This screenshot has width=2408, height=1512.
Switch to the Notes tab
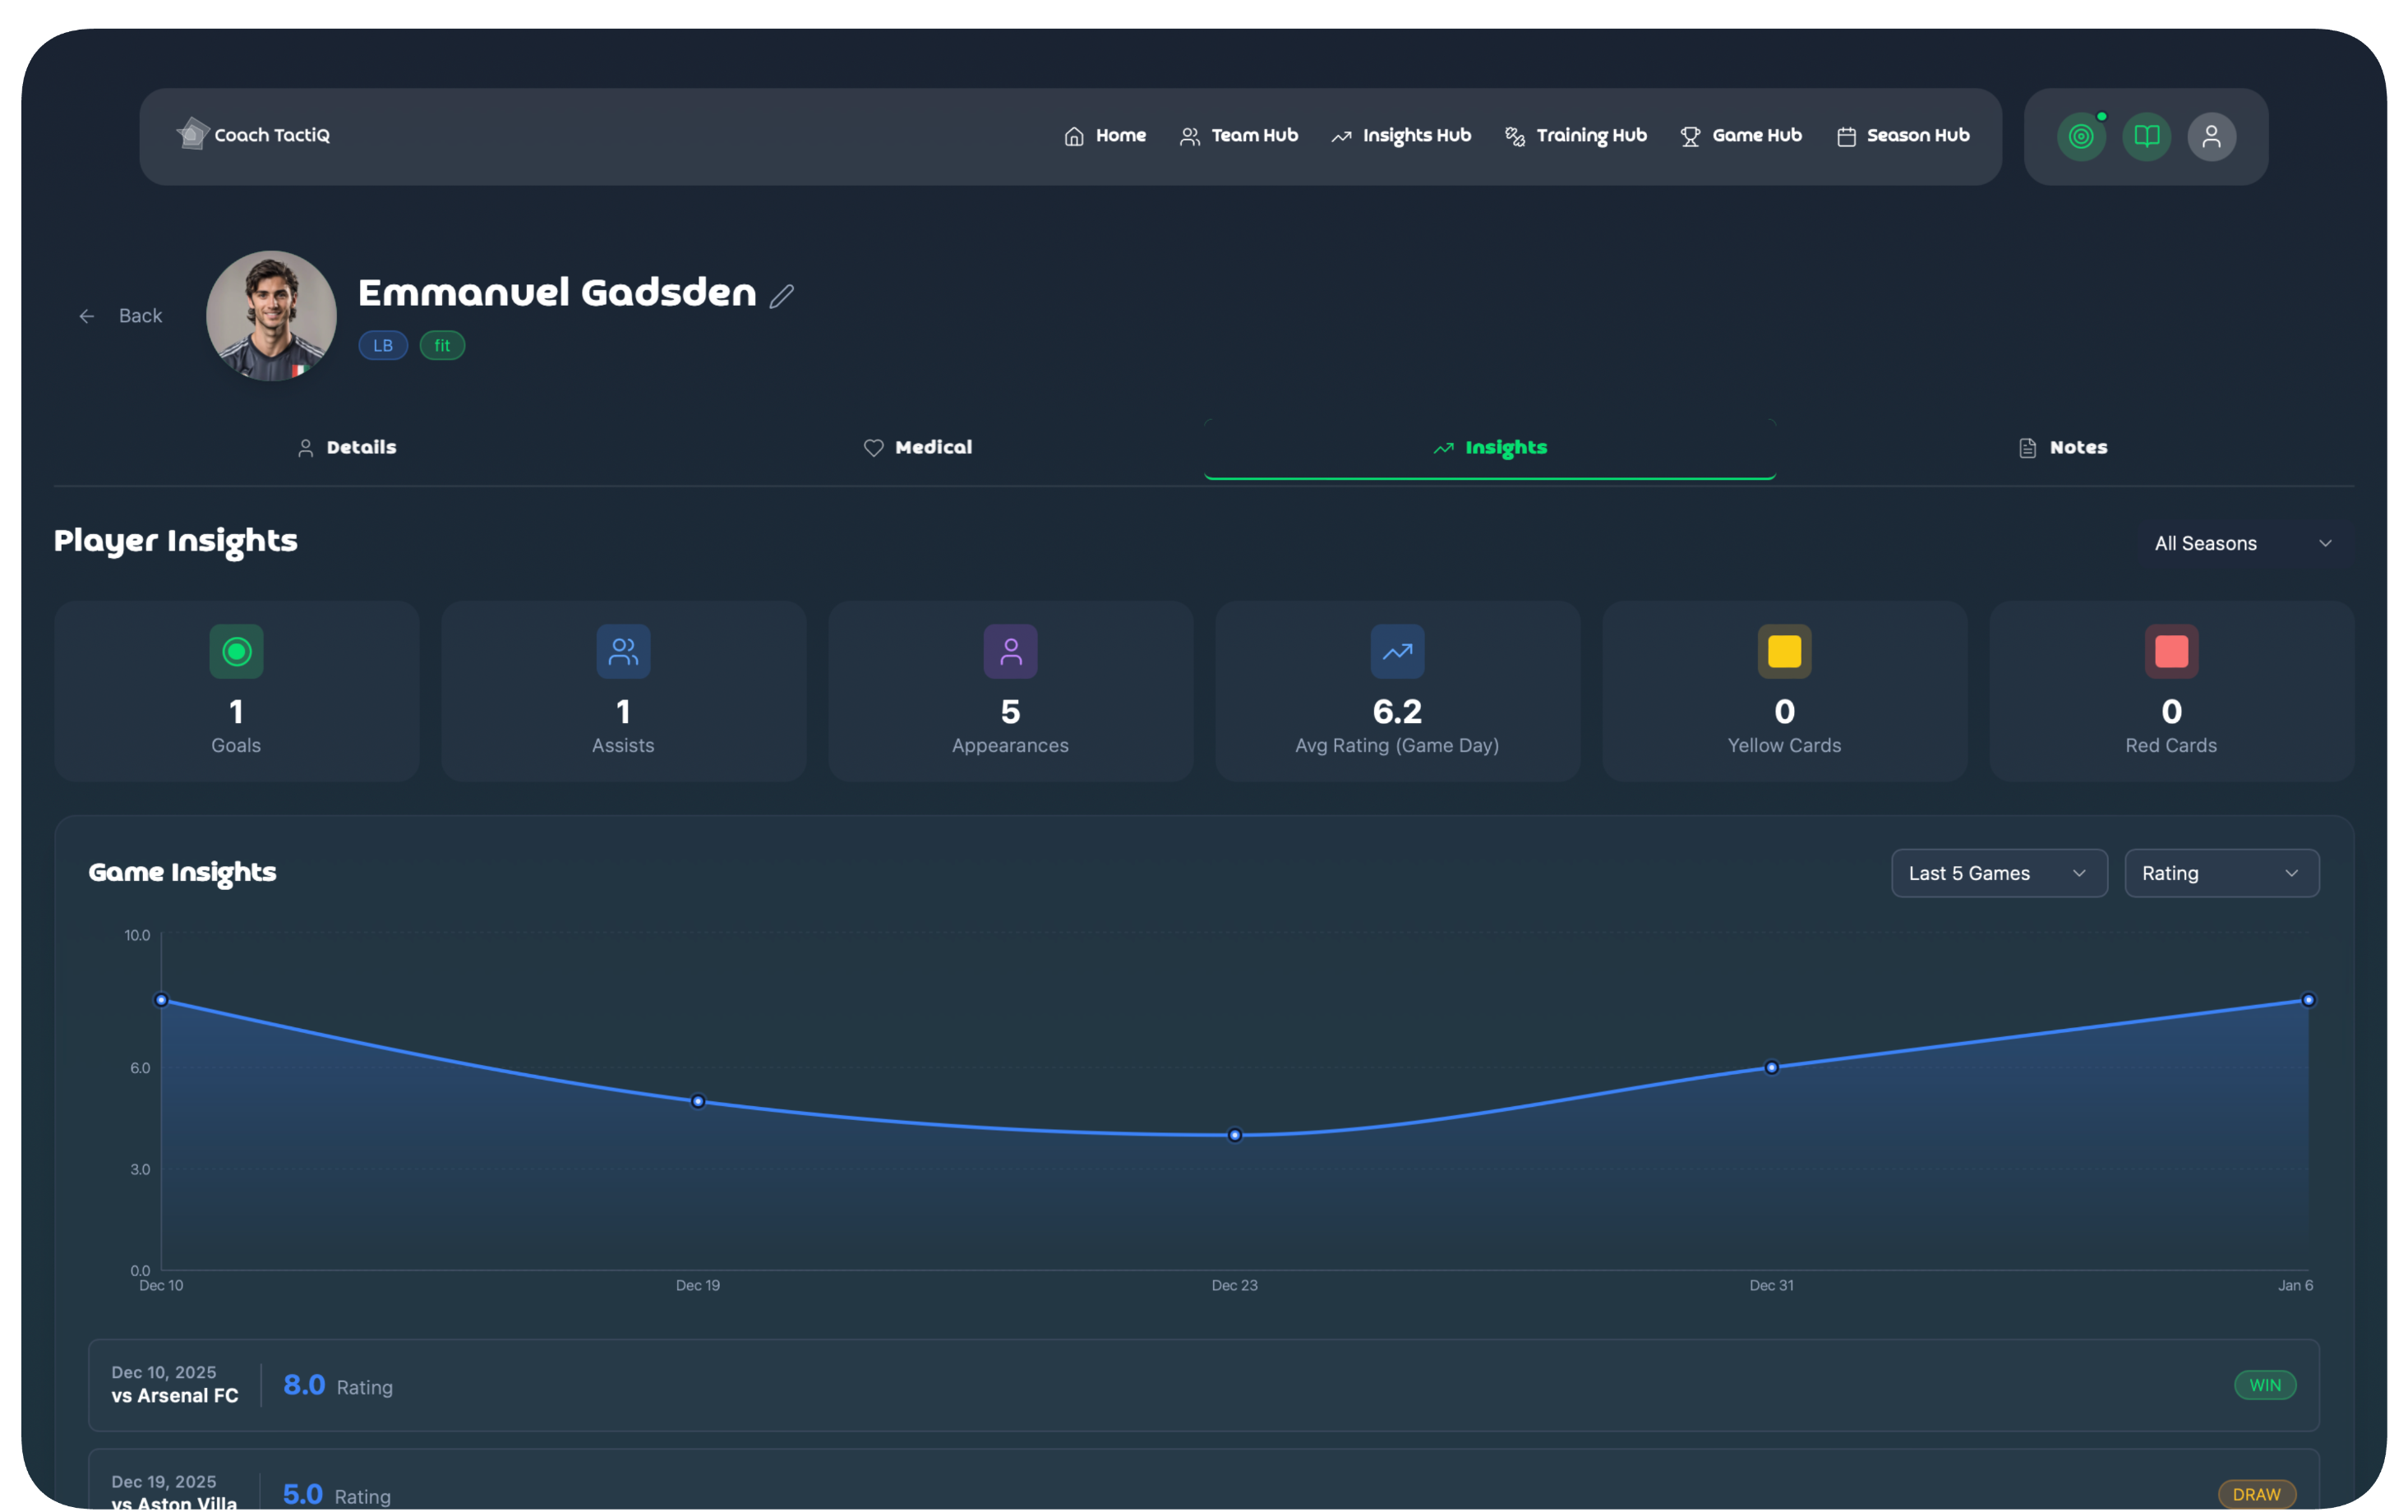[x=2062, y=447]
